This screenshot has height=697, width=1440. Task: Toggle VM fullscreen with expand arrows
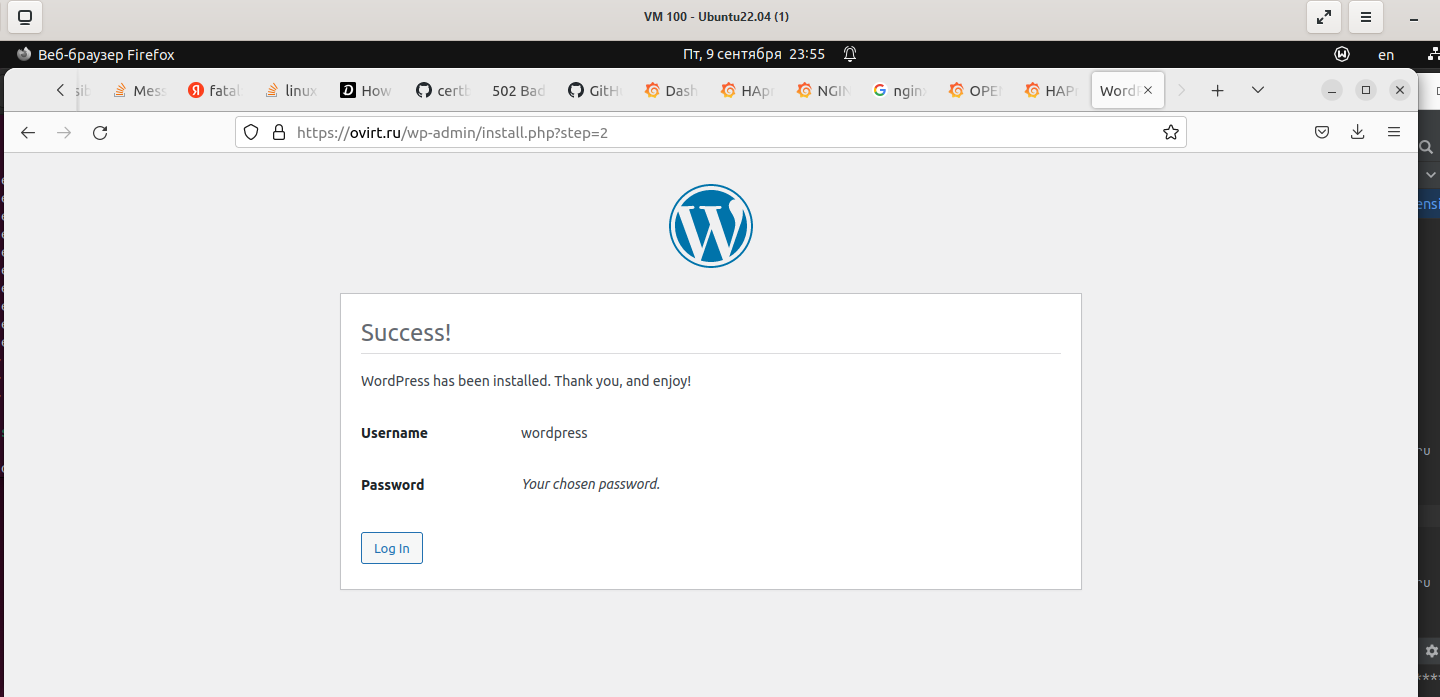click(1324, 17)
